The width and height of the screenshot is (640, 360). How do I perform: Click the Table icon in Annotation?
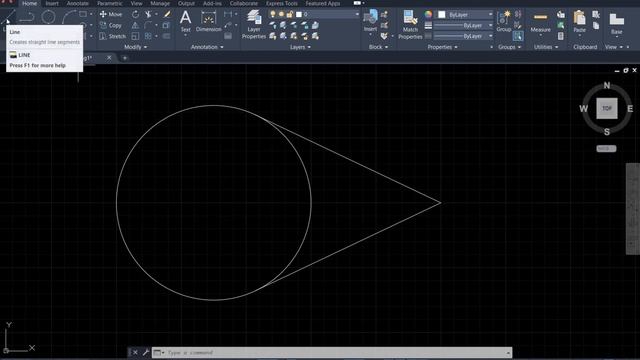click(x=228, y=36)
